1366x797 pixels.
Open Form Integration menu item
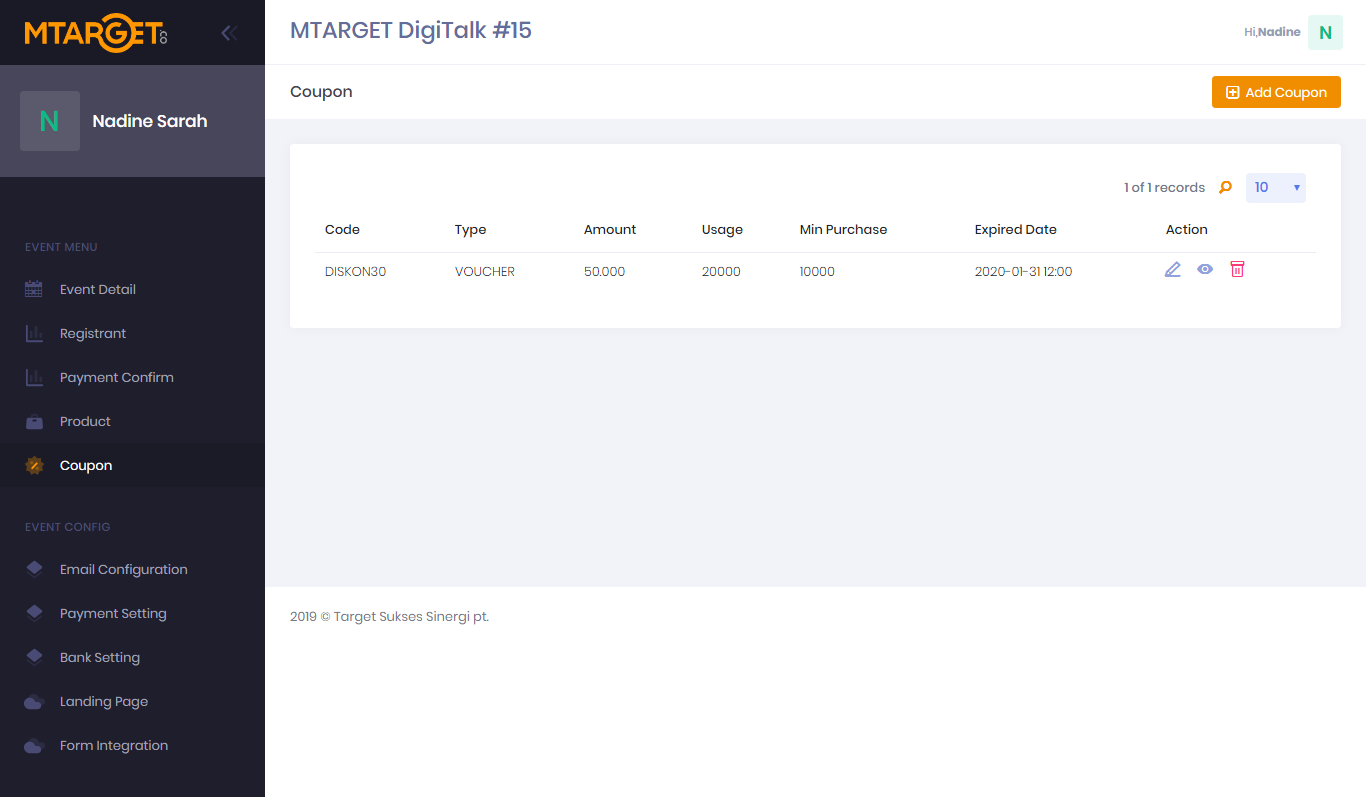pyautogui.click(x=132, y=745)
